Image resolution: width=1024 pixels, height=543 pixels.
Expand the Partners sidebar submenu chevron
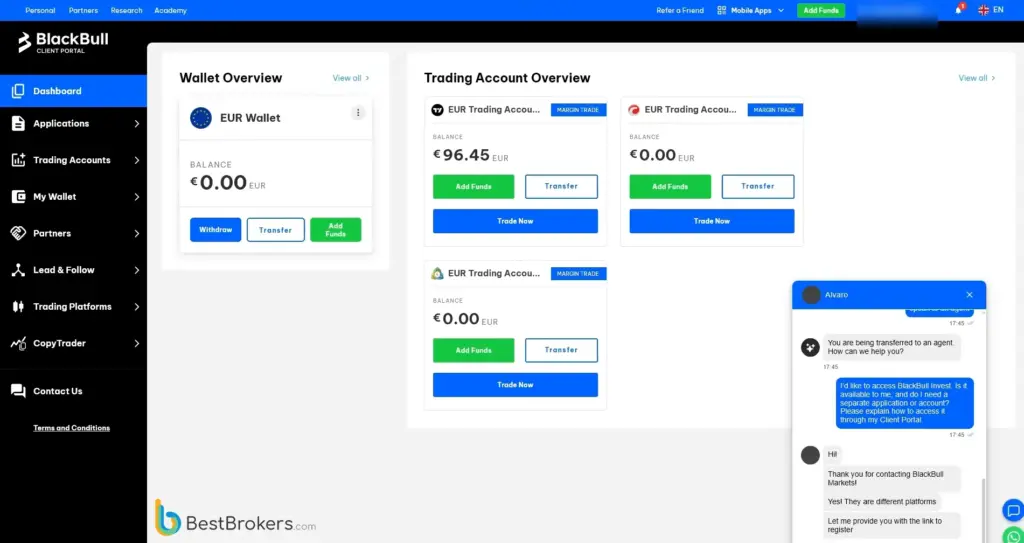tap(136, 233)
